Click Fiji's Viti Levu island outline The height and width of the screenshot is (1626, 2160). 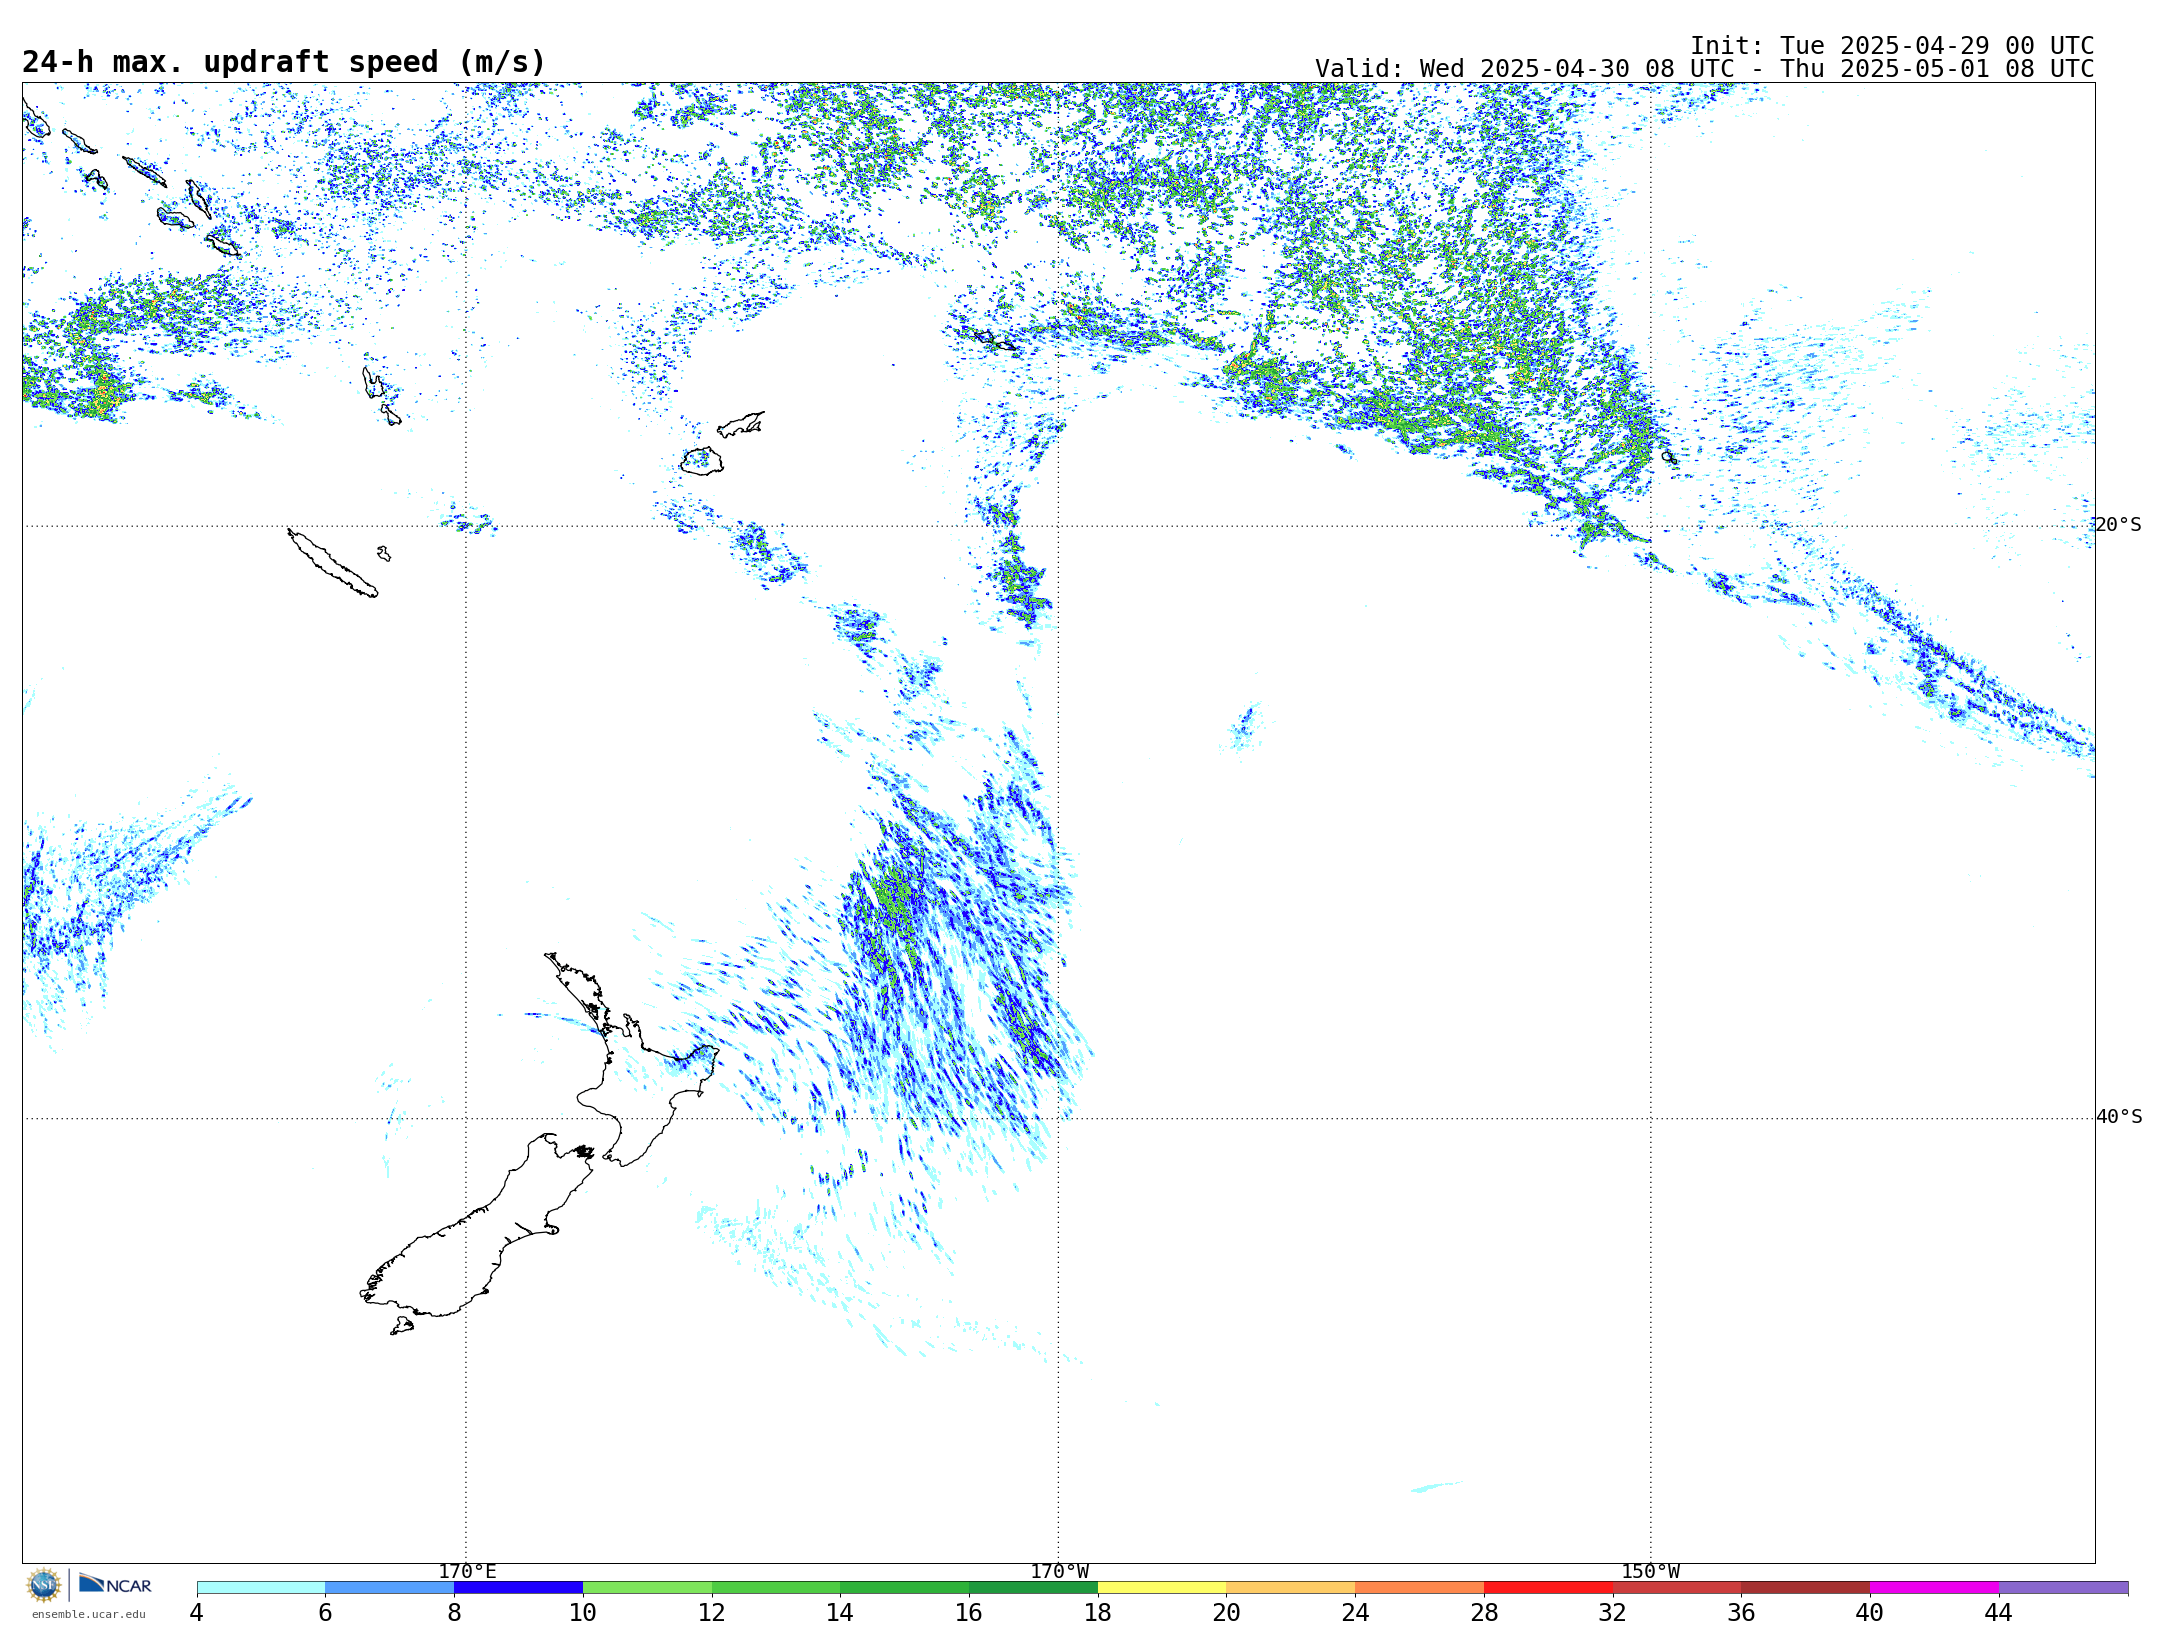[x=702, y=461]
